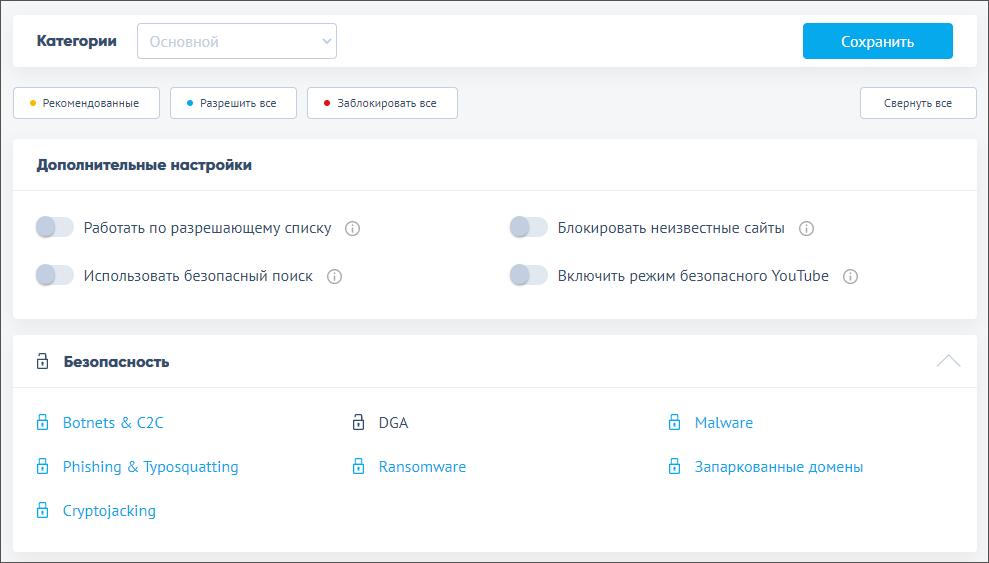Choose the Заблокировать все preset
The image size is (989, 563).
(382, 103)
